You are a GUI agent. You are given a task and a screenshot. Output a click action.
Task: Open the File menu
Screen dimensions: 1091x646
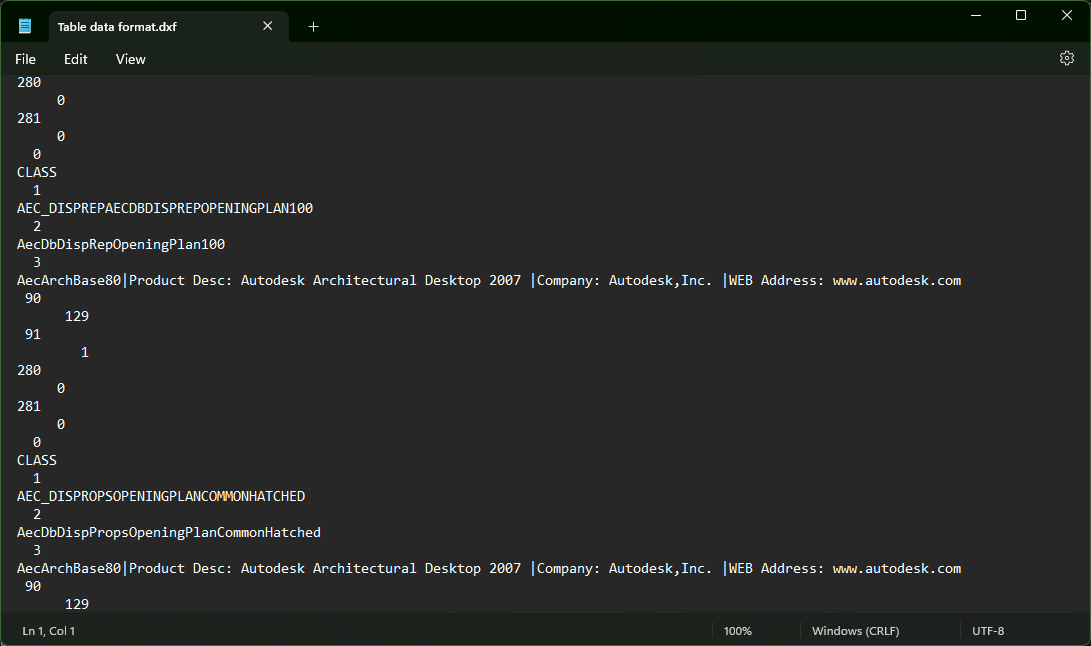click(x=24, y=59)
